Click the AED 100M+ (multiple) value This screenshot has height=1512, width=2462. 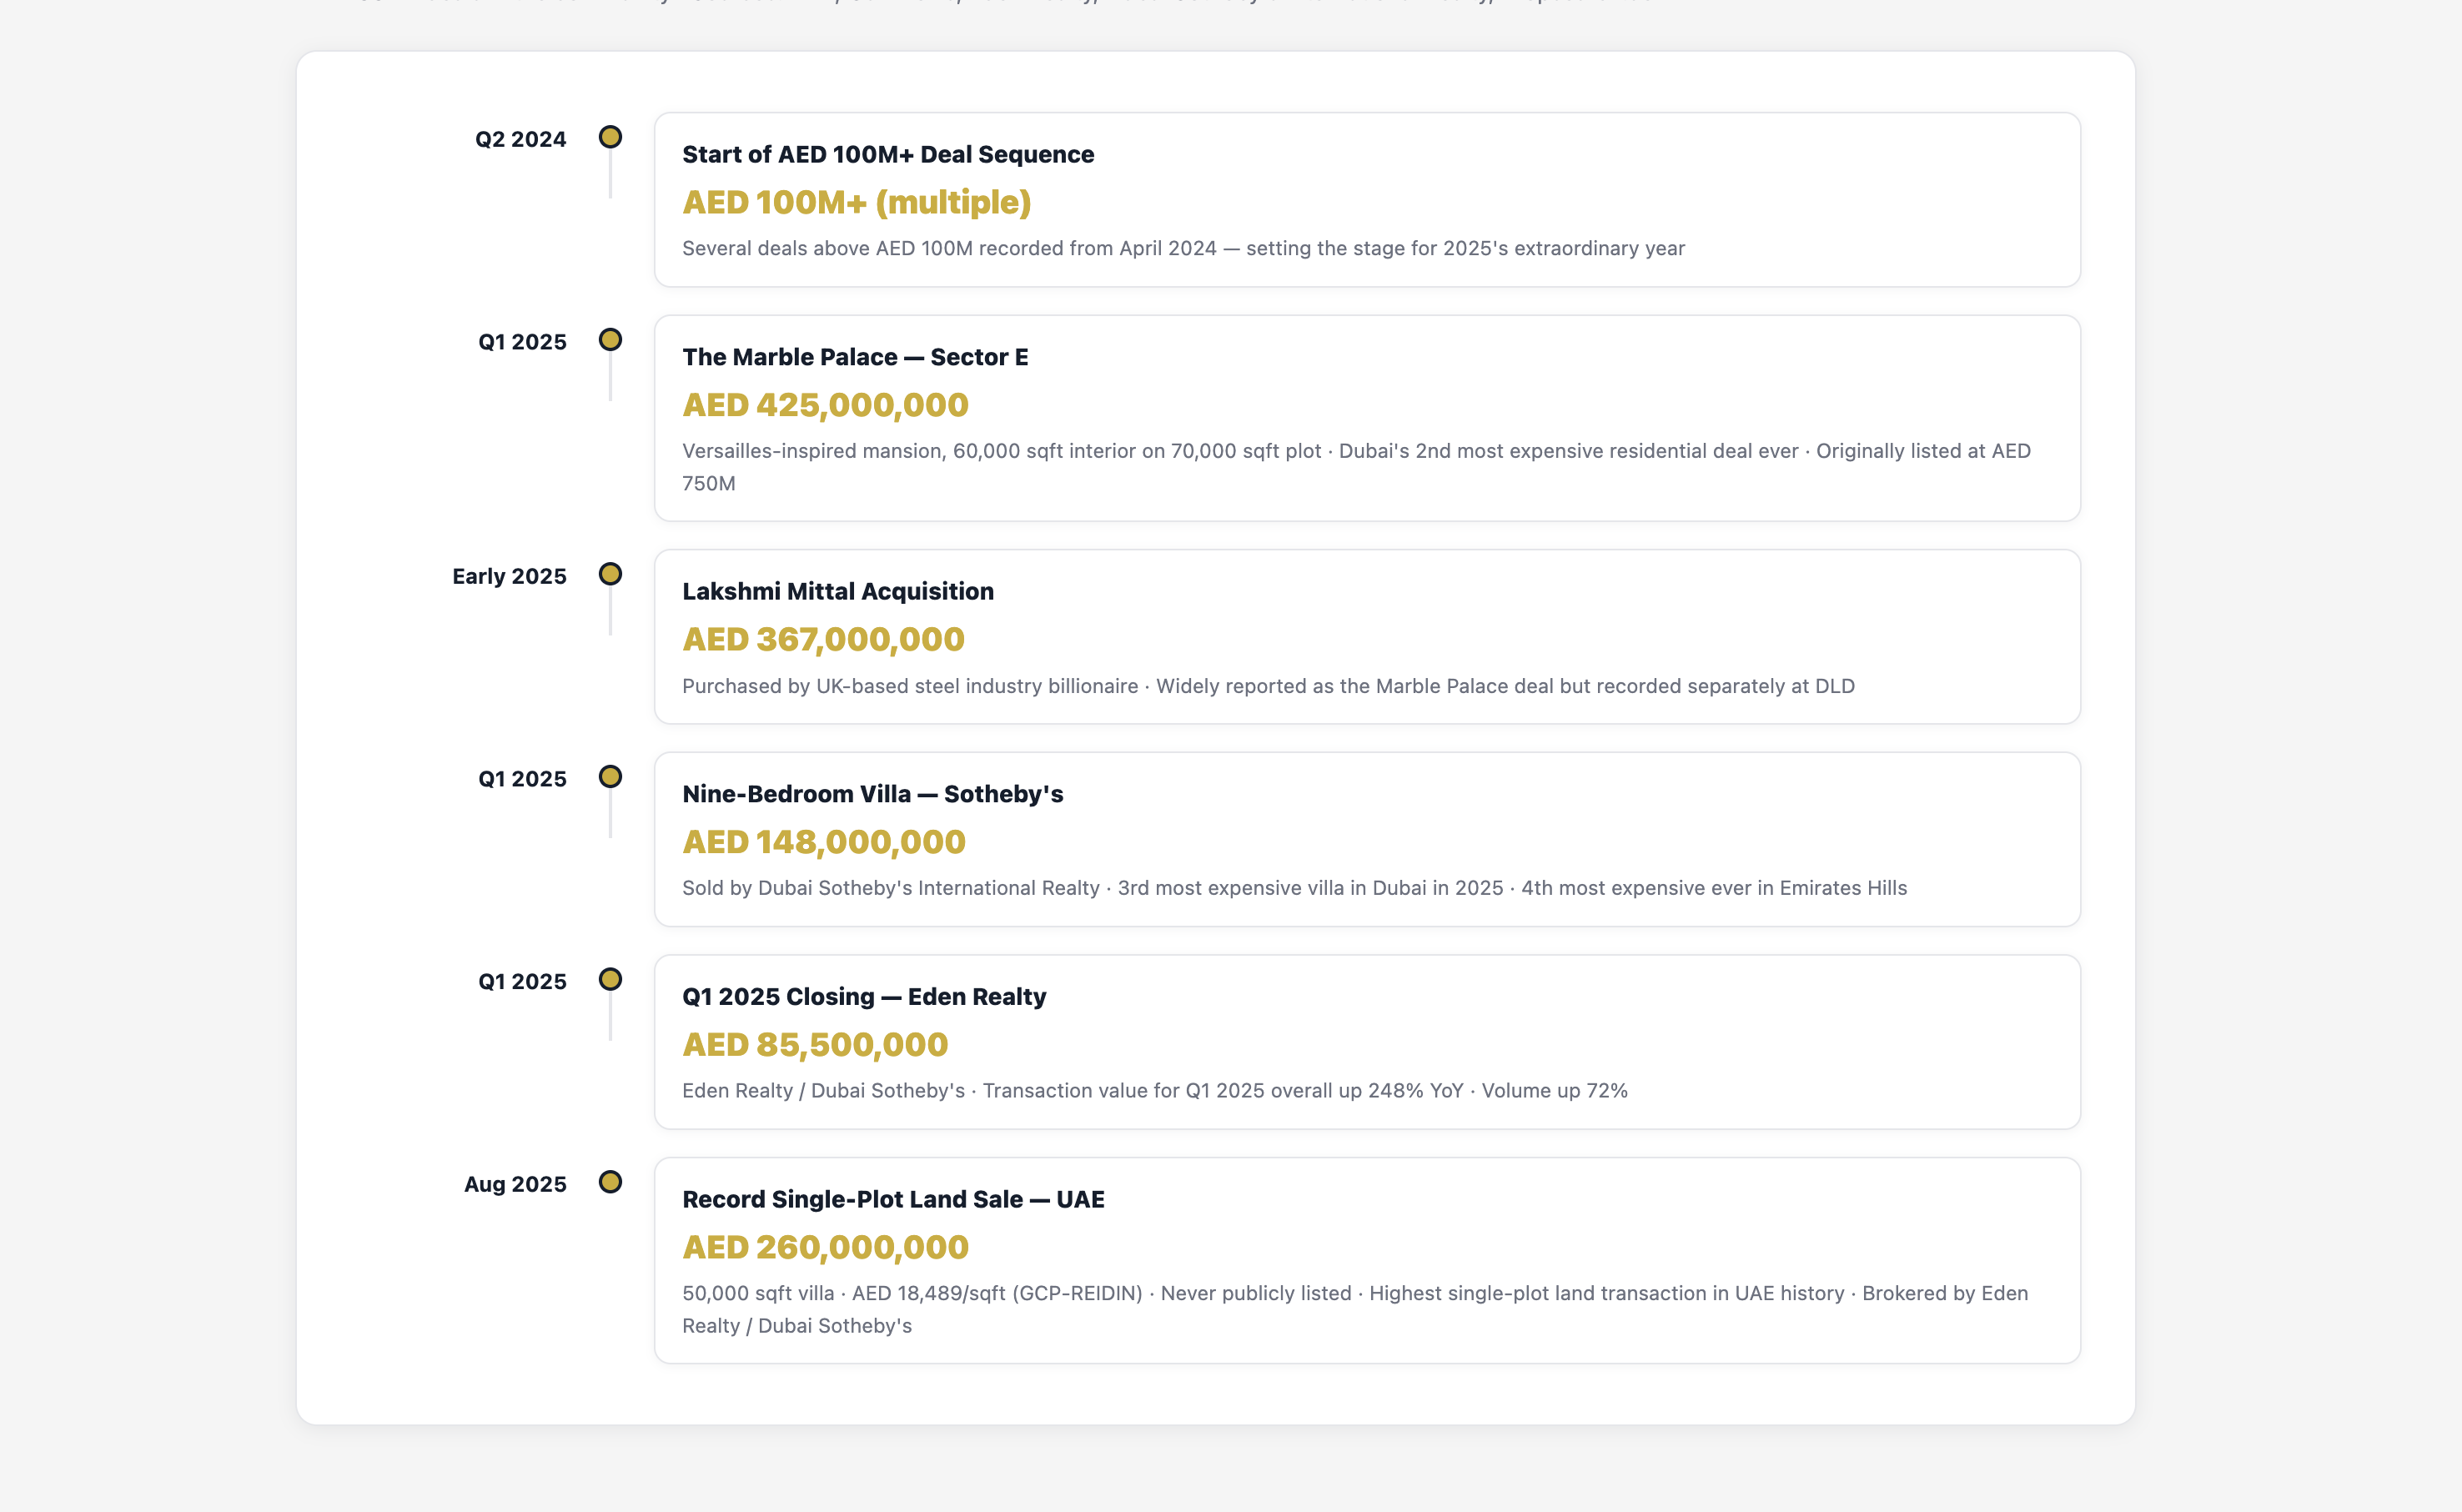click(x=856, y=203)
